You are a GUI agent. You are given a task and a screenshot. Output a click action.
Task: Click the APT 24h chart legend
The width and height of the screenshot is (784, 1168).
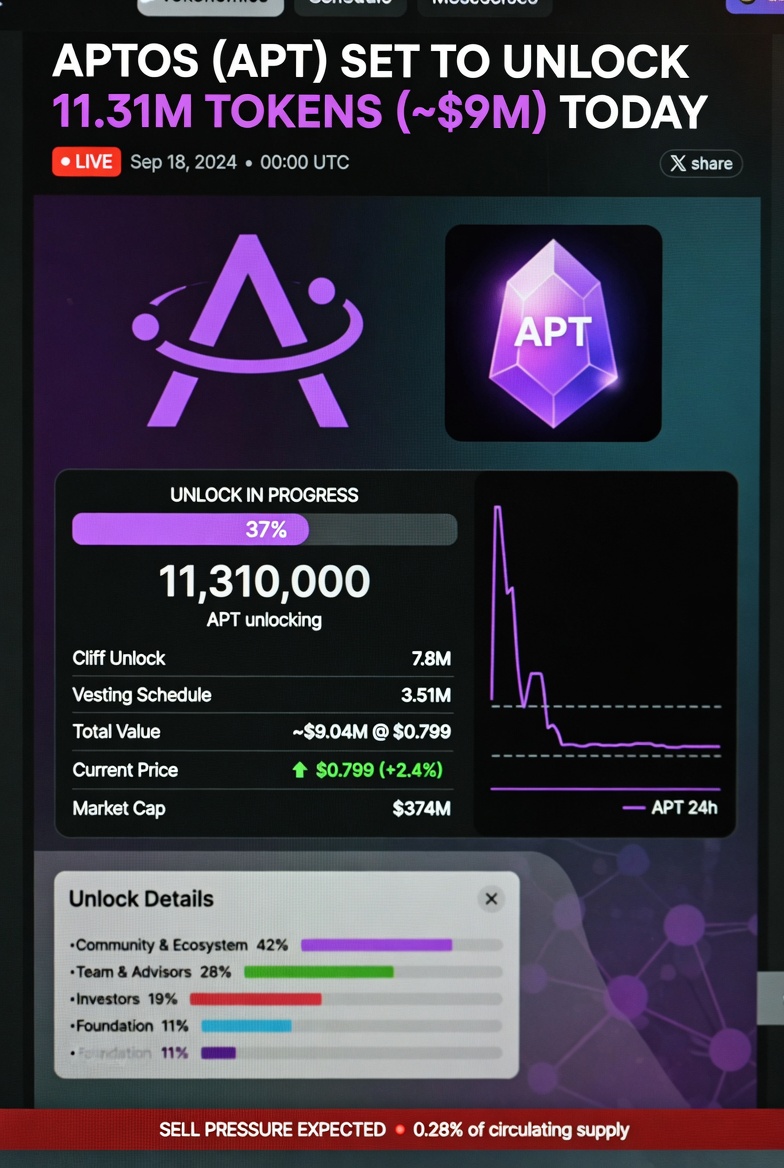[671, 808]
